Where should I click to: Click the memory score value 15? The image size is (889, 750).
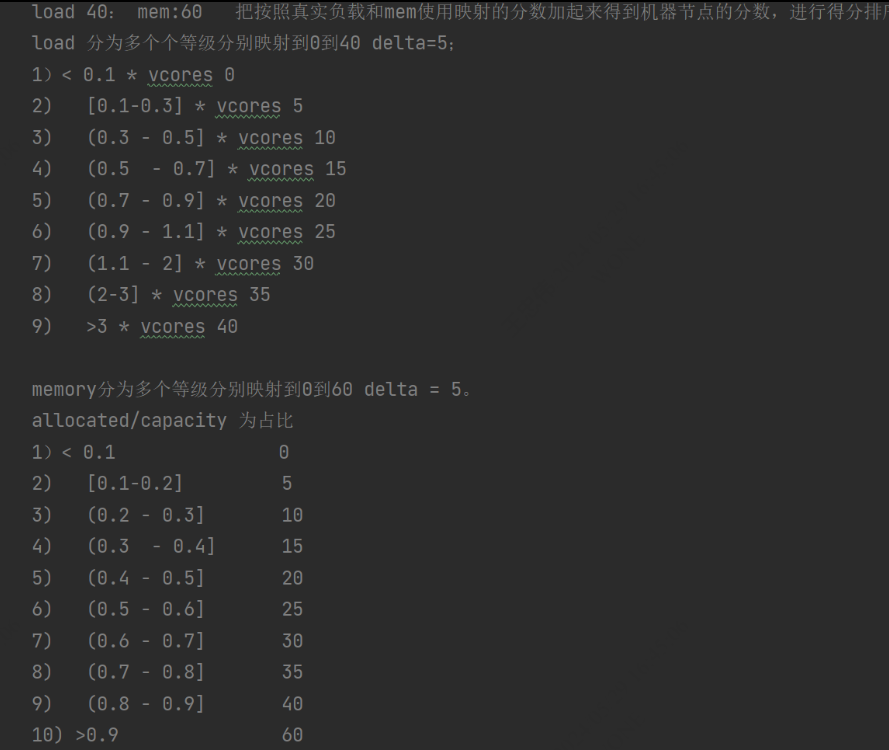293,546
